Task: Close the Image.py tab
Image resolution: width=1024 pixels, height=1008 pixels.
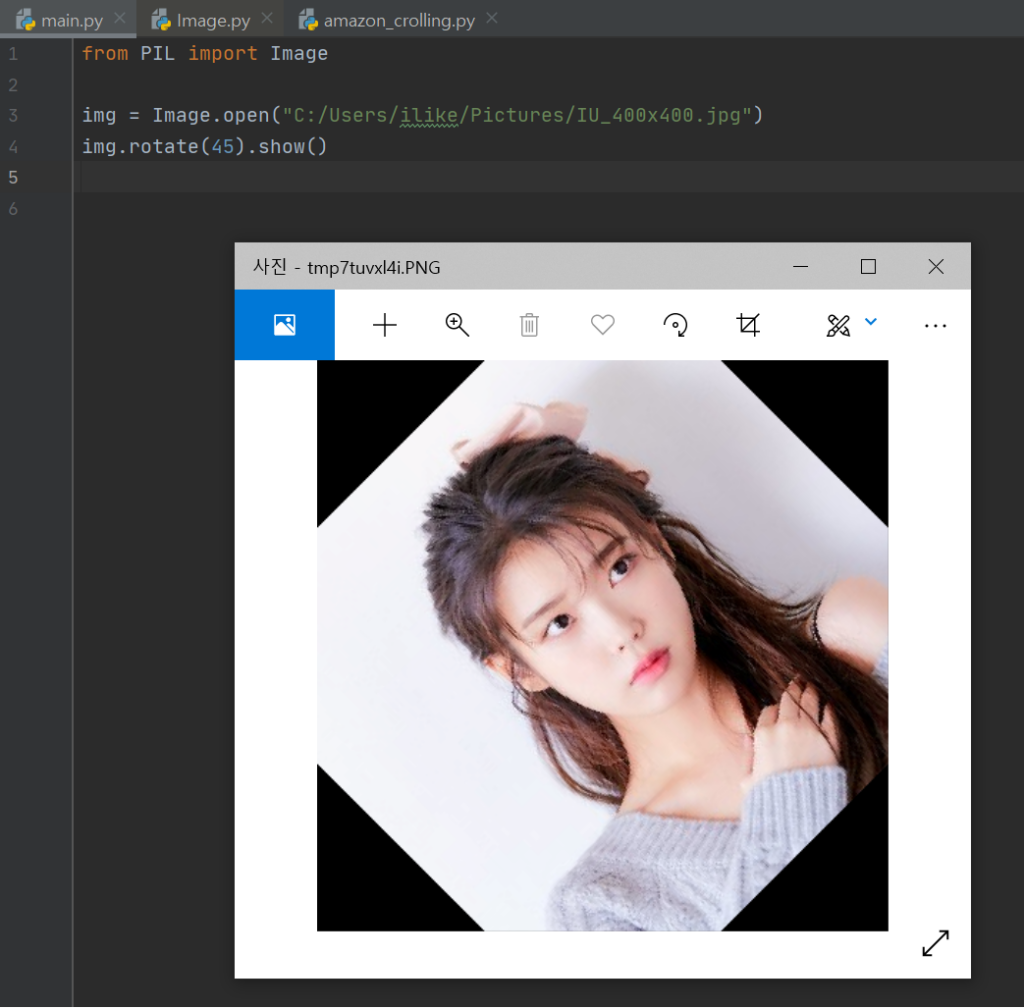Action: 268,19
